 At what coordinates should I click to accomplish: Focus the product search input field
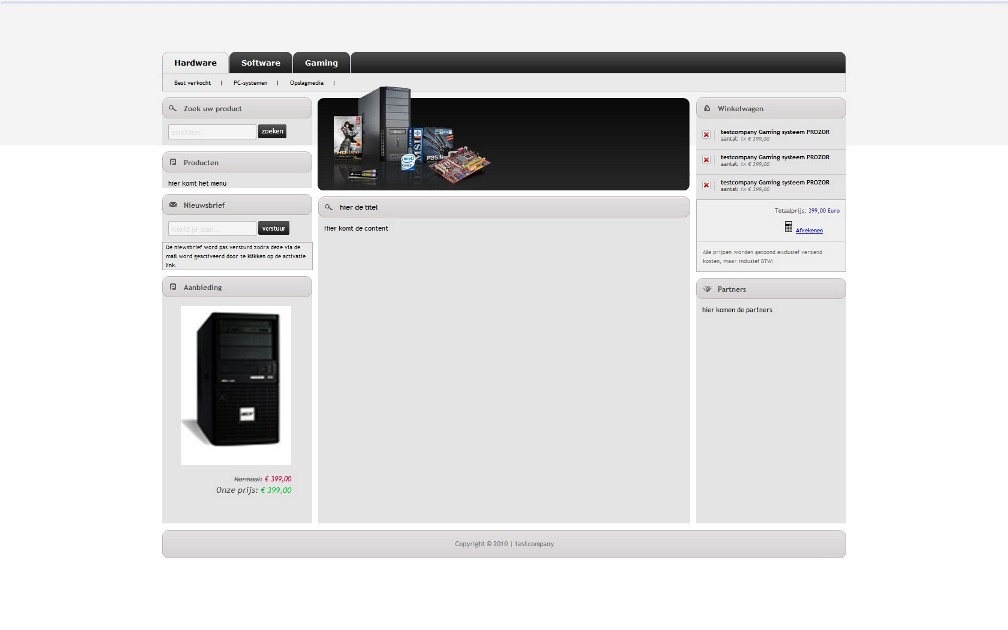coord(212,132)
